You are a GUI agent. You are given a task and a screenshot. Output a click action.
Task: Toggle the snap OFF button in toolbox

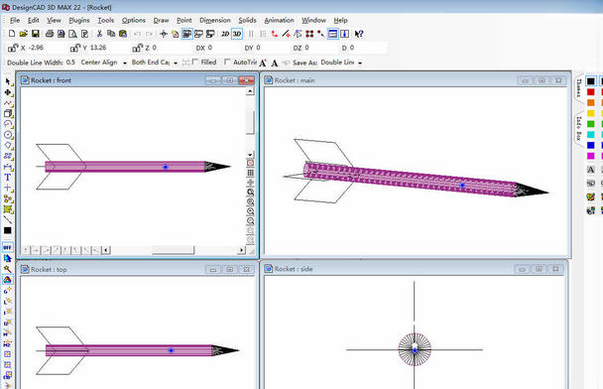point(7,248)
